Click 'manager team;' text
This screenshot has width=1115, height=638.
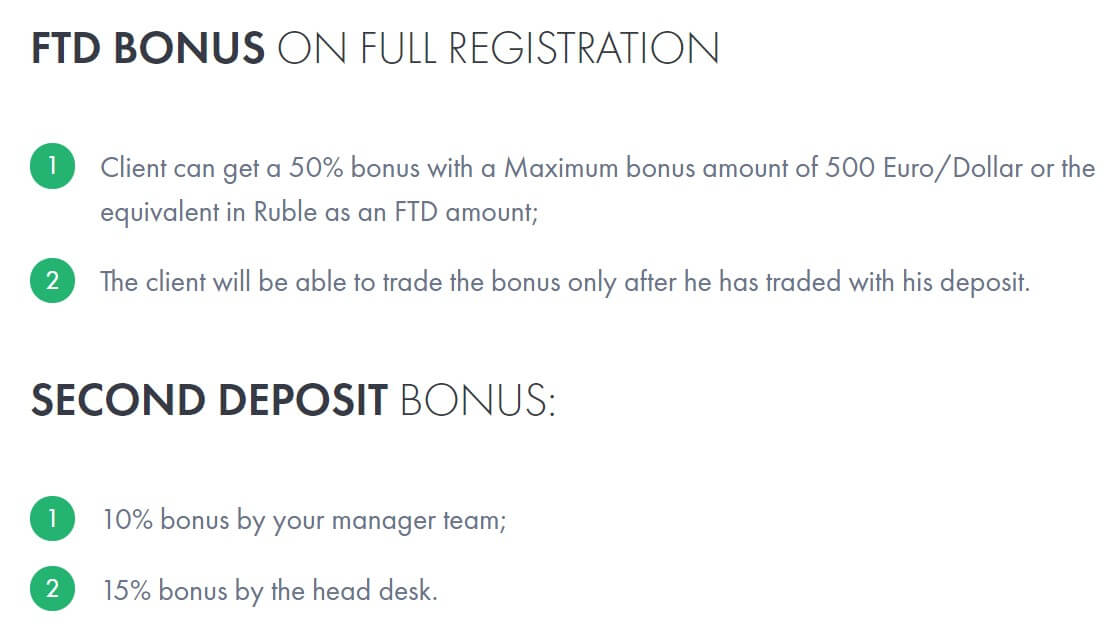tap(419, 521)
